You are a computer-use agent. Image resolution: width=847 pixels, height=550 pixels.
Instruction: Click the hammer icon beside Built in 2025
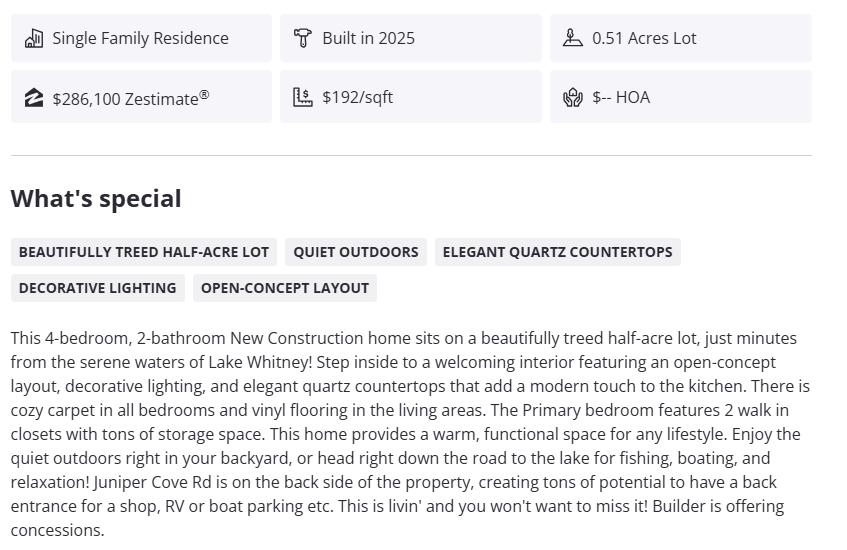pos(303,38)
